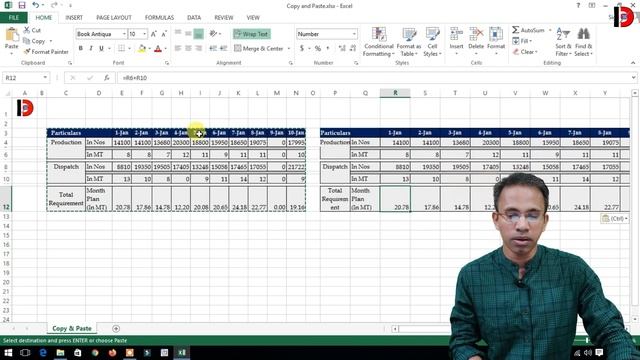Open Cell Styles gallery
The image size is (640, 360).
(432, 42)
